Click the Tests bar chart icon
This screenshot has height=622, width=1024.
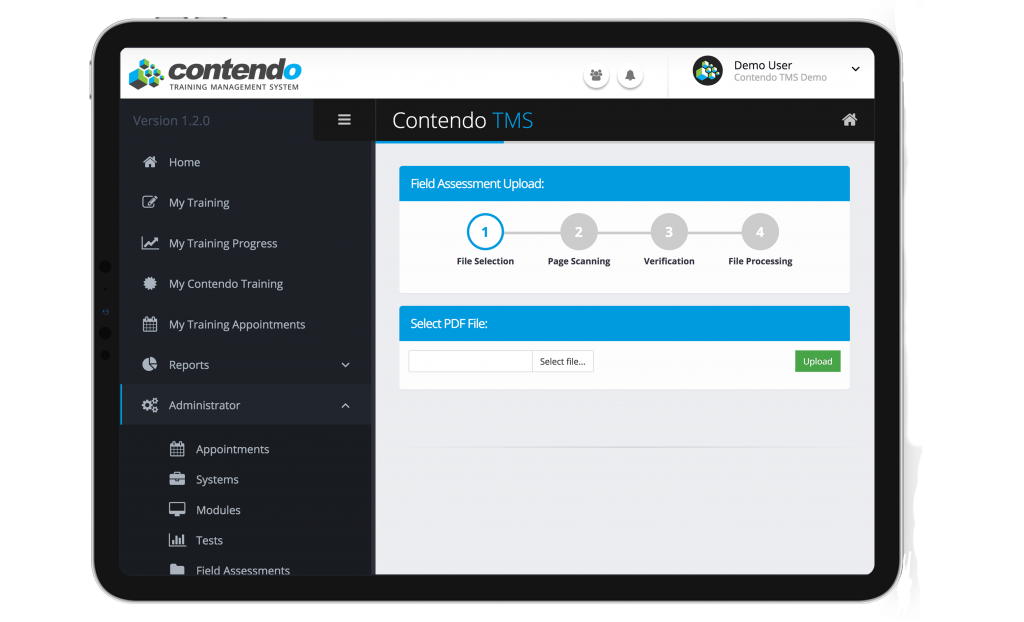(177, 540)
